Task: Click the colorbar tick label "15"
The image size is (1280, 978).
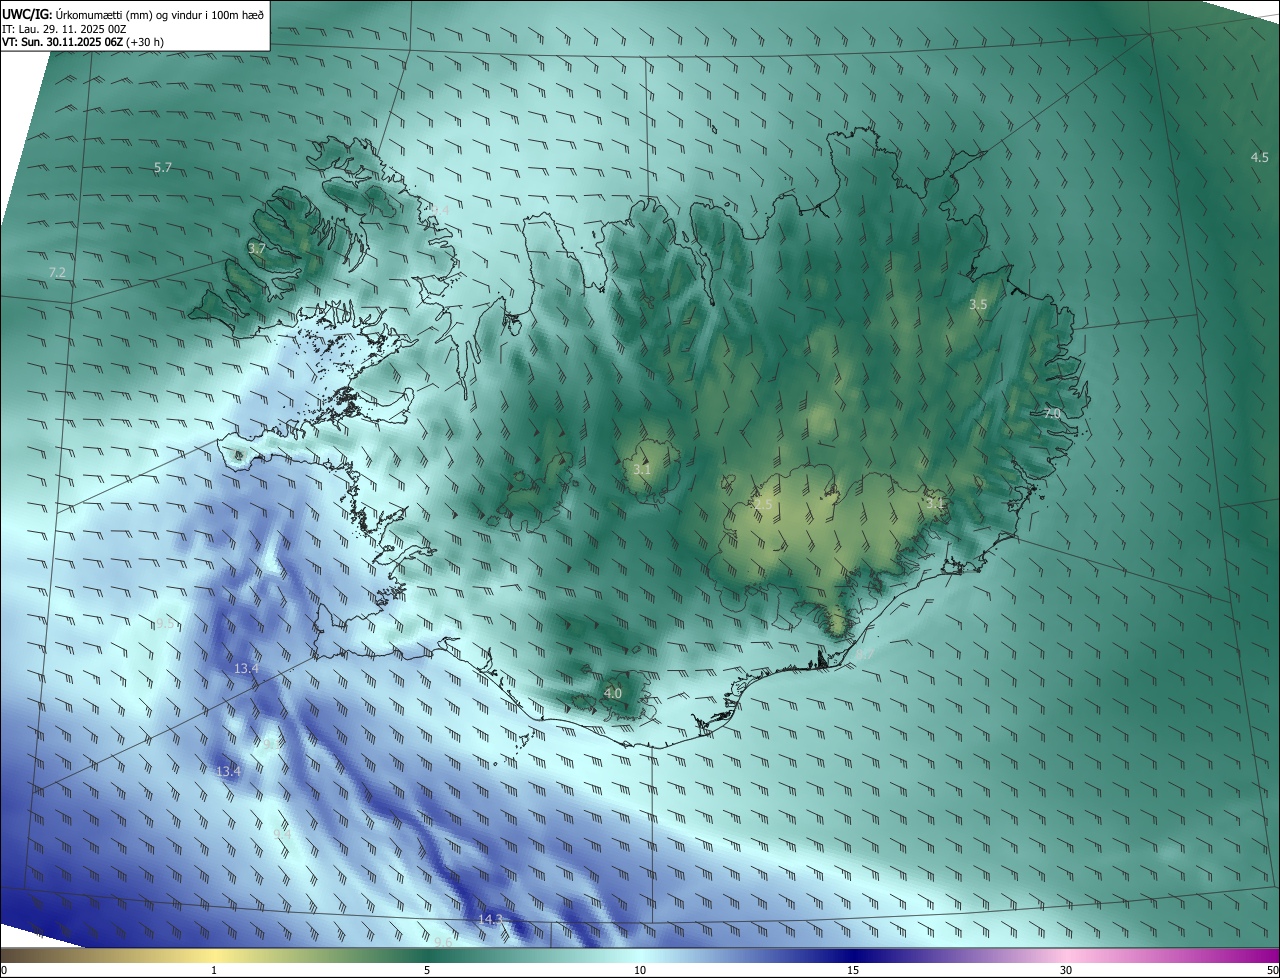Action: 853,971
